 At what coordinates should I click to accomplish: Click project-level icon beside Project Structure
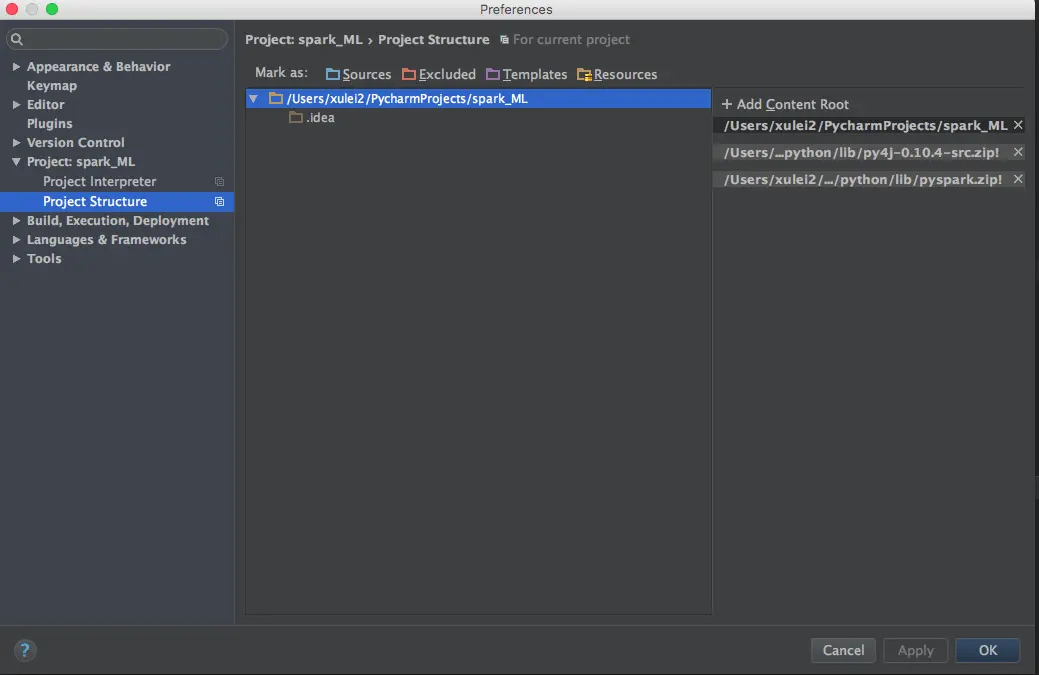(x=219, y=201)
